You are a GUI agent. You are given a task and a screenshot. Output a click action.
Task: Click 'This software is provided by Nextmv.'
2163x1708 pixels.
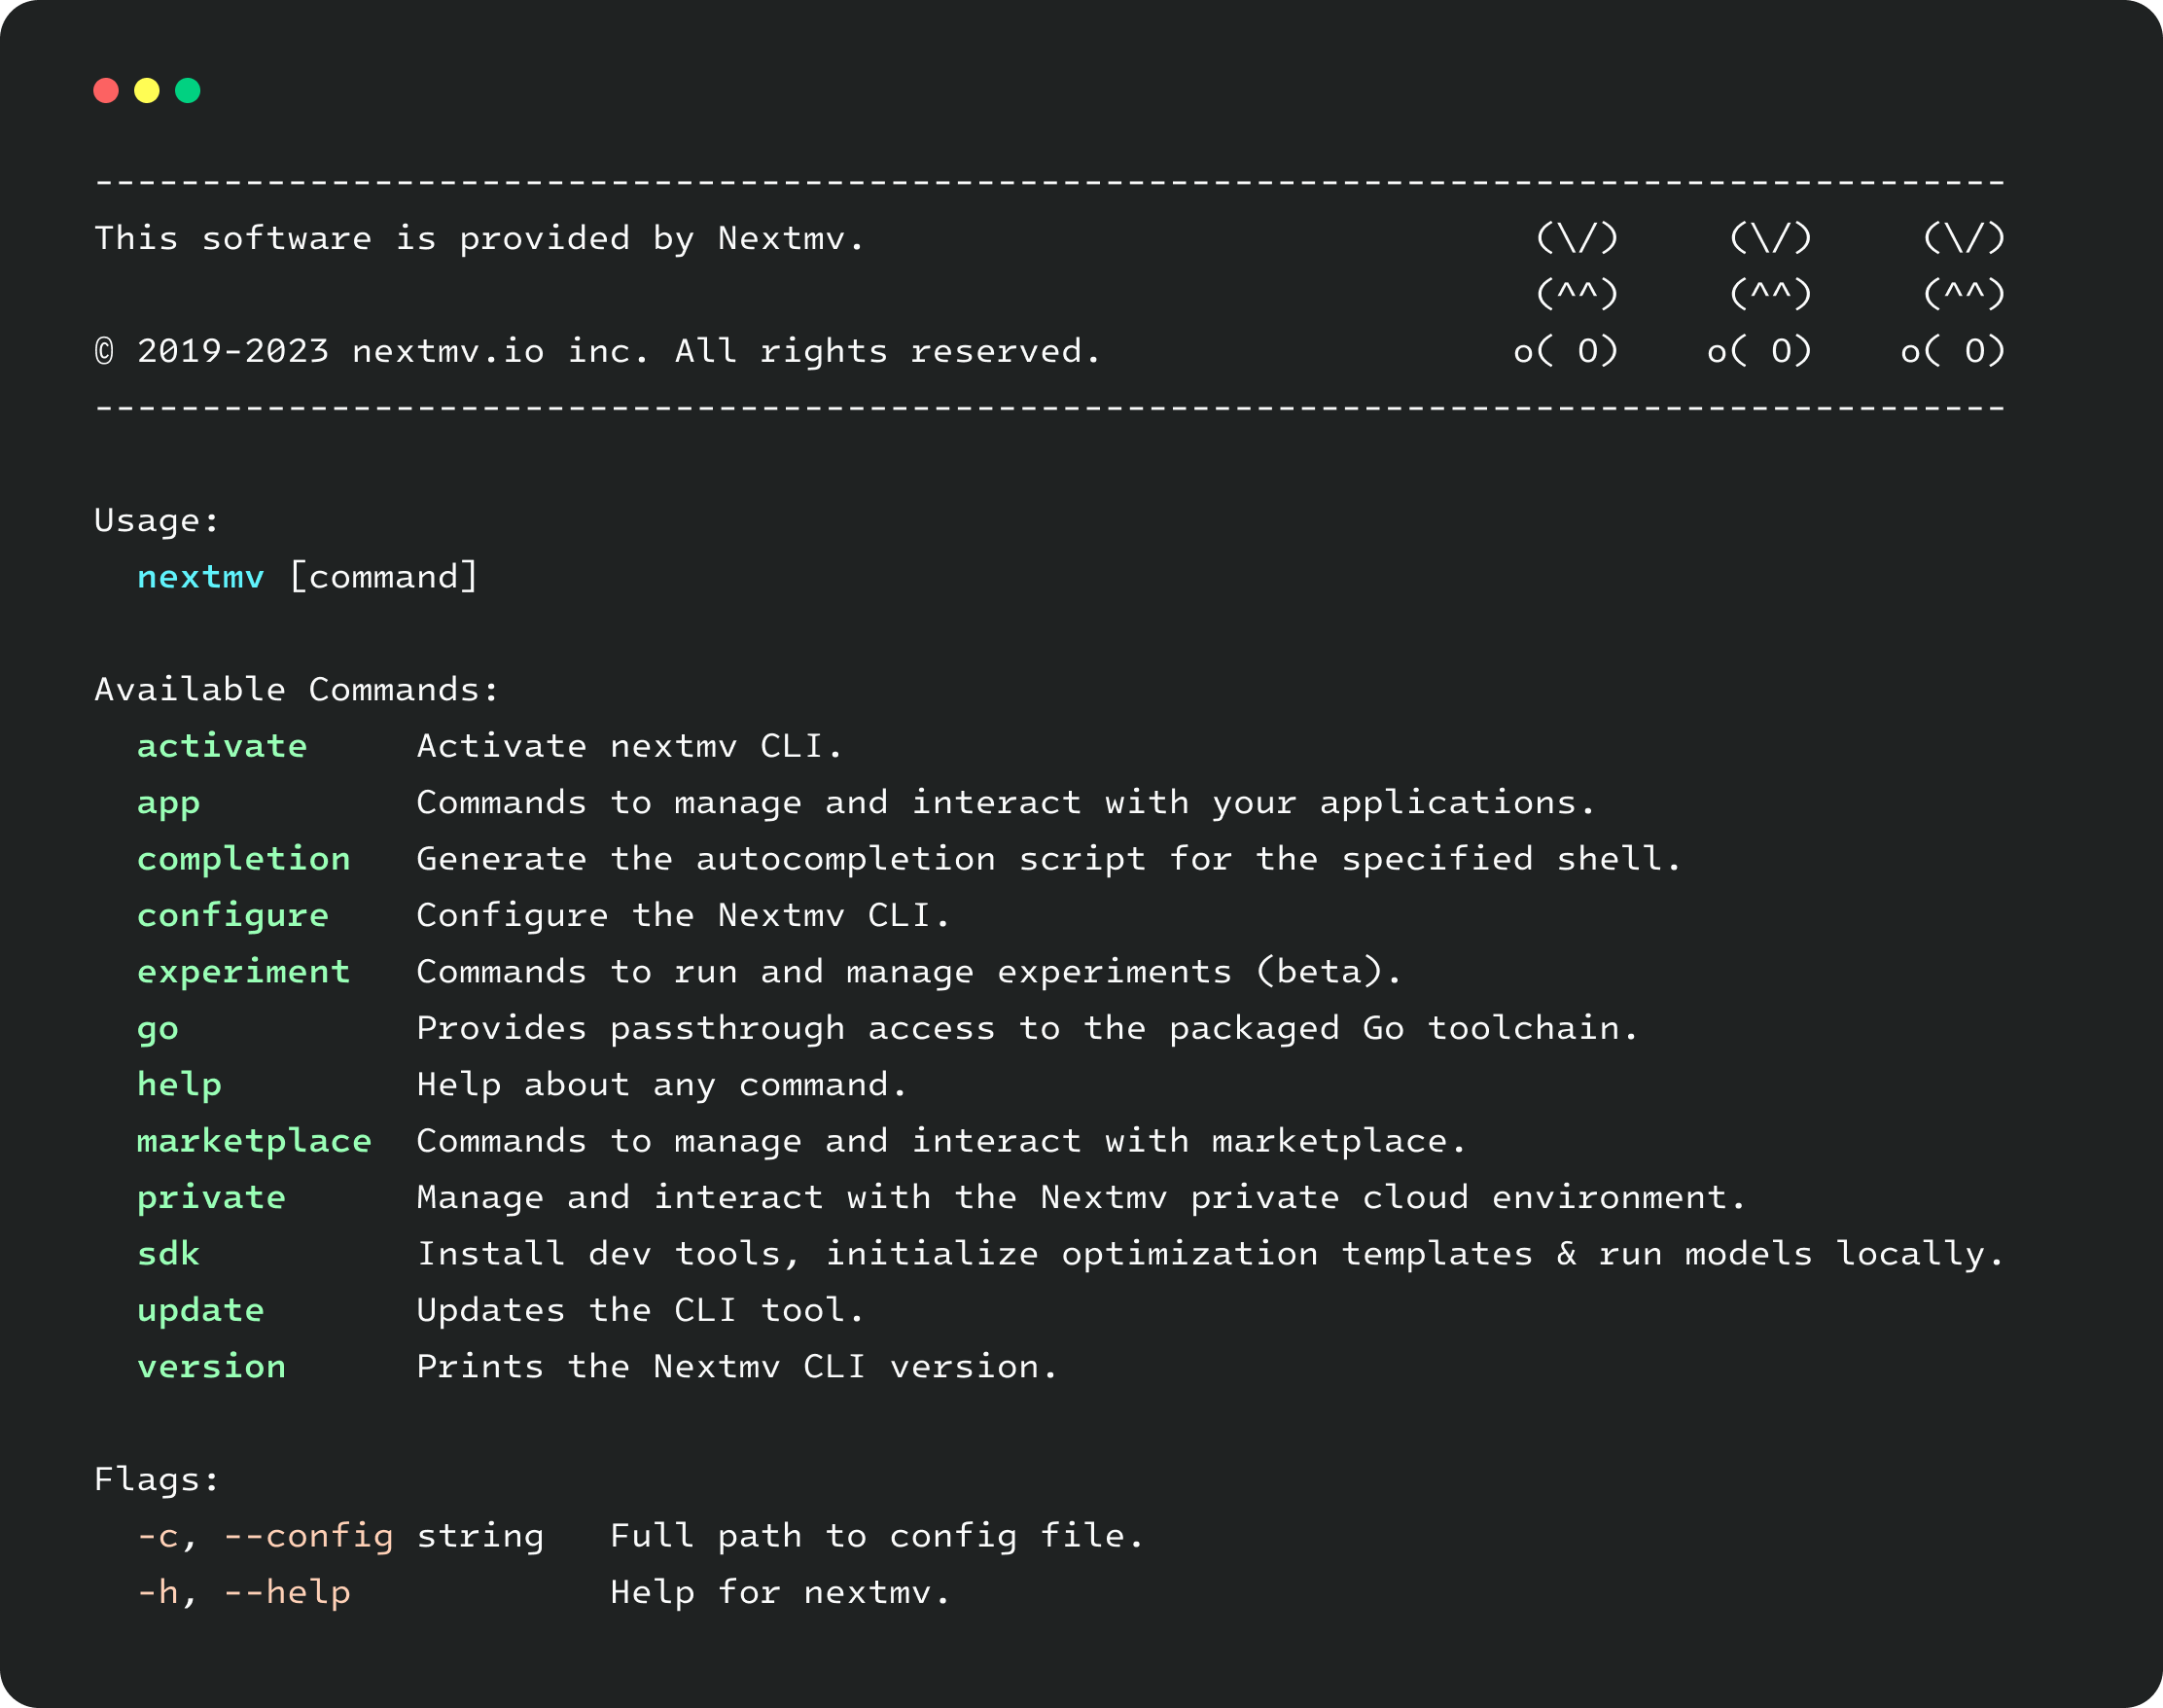(480, 239)
